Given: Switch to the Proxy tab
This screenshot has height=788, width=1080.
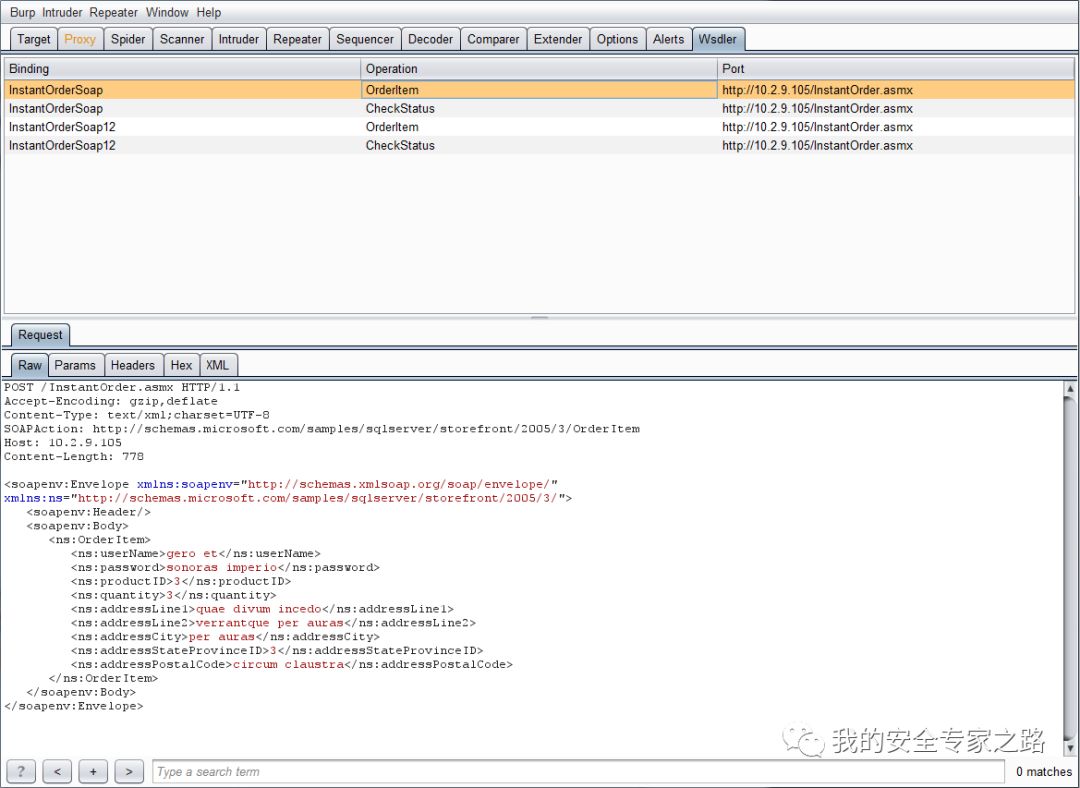Looking at the screenshot, I should click(80, 39).
